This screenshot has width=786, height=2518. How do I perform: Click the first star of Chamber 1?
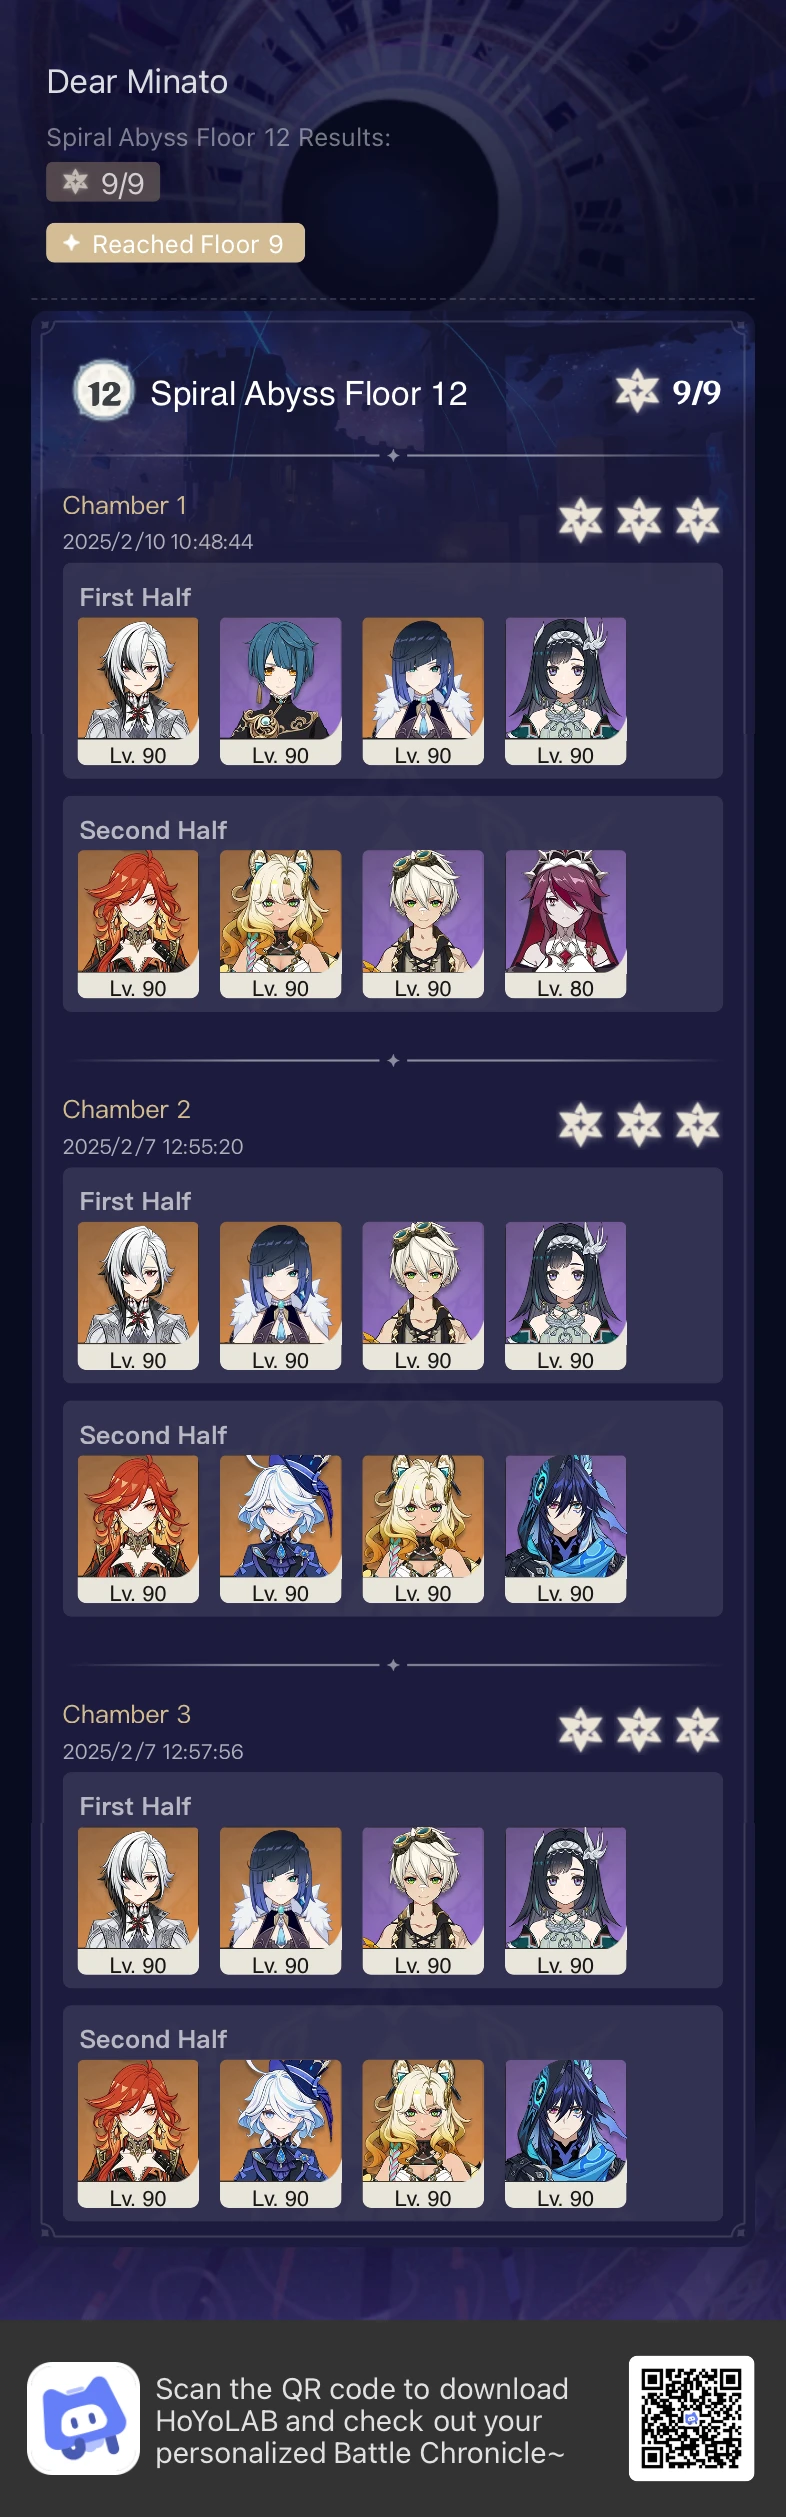(580, 520)
